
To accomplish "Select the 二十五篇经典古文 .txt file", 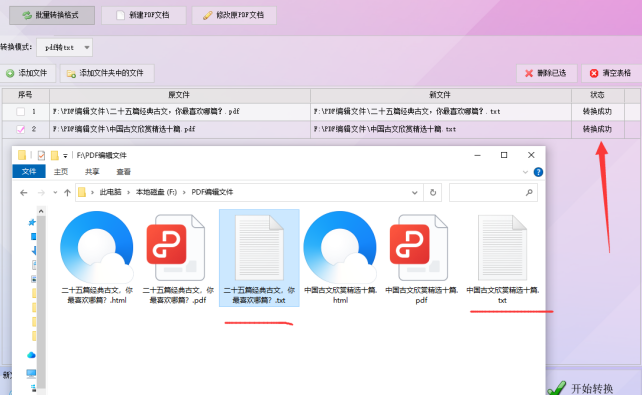I will click(x=259, y=258).
